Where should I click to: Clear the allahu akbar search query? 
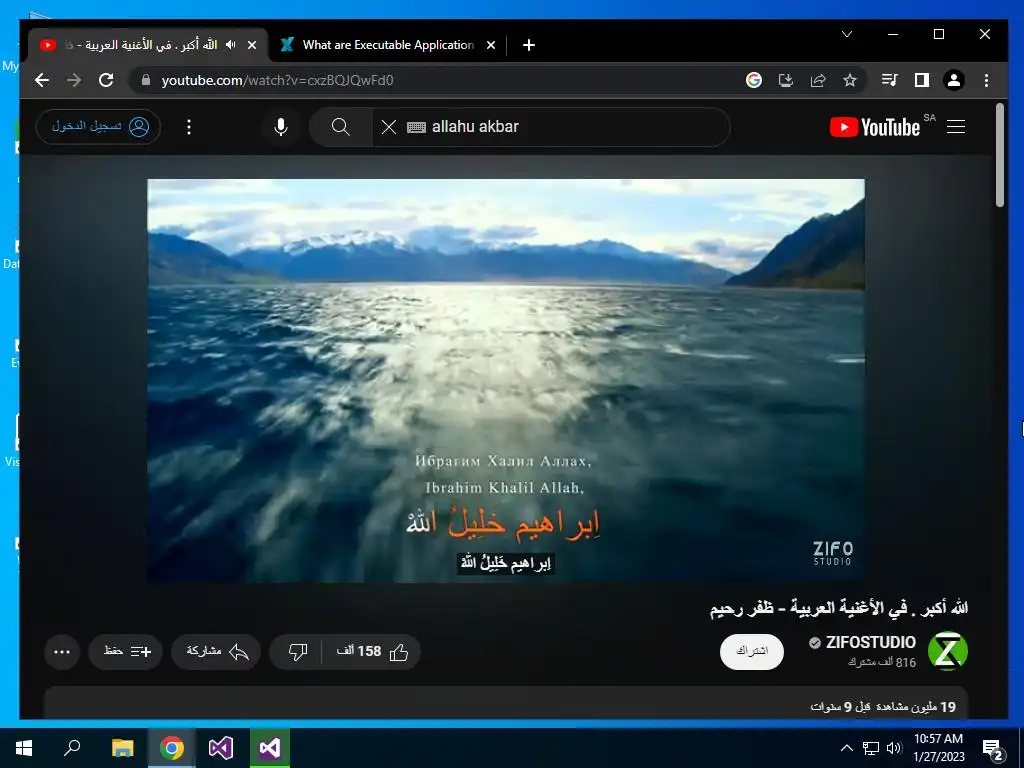389,127
